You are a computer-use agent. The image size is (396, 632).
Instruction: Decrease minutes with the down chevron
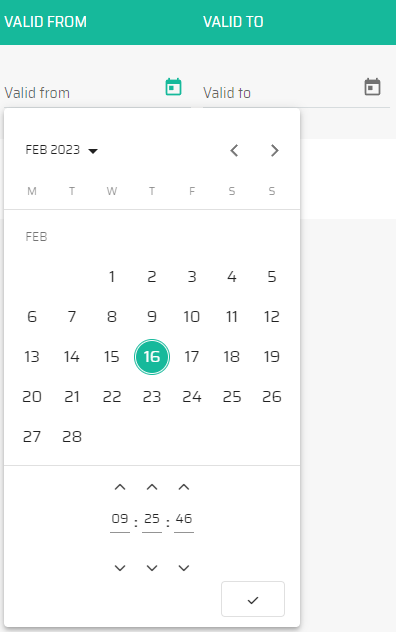pos(152,568)
